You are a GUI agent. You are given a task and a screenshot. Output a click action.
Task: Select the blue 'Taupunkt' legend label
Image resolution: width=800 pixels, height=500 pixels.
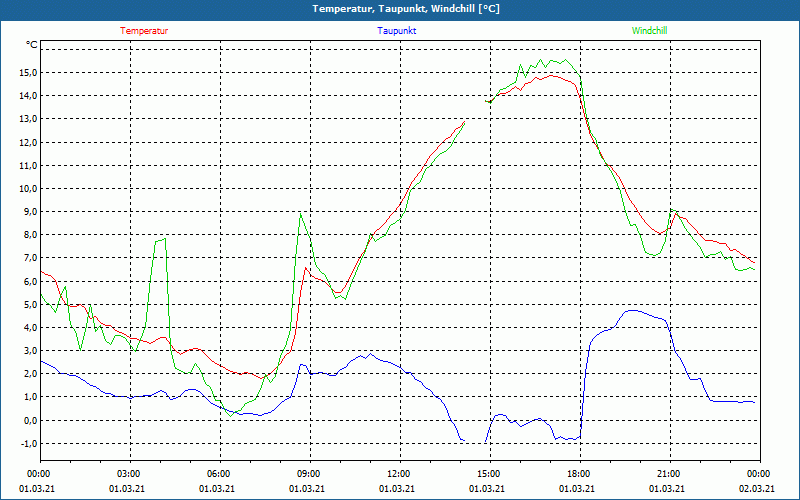click(396, 31)
